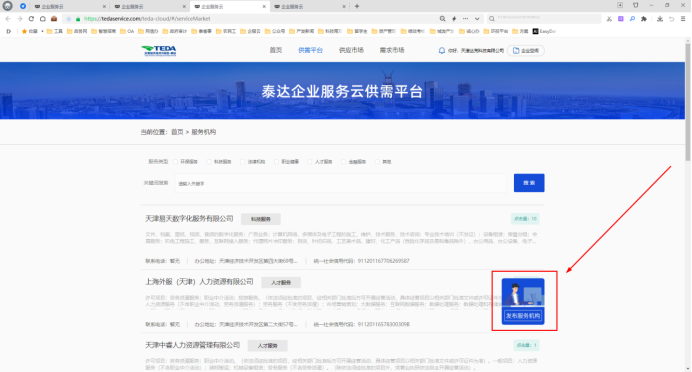Click the scissors screenshot tool icon
The width and height of the screenshot is (692, 372).
(x=609, y=19)
